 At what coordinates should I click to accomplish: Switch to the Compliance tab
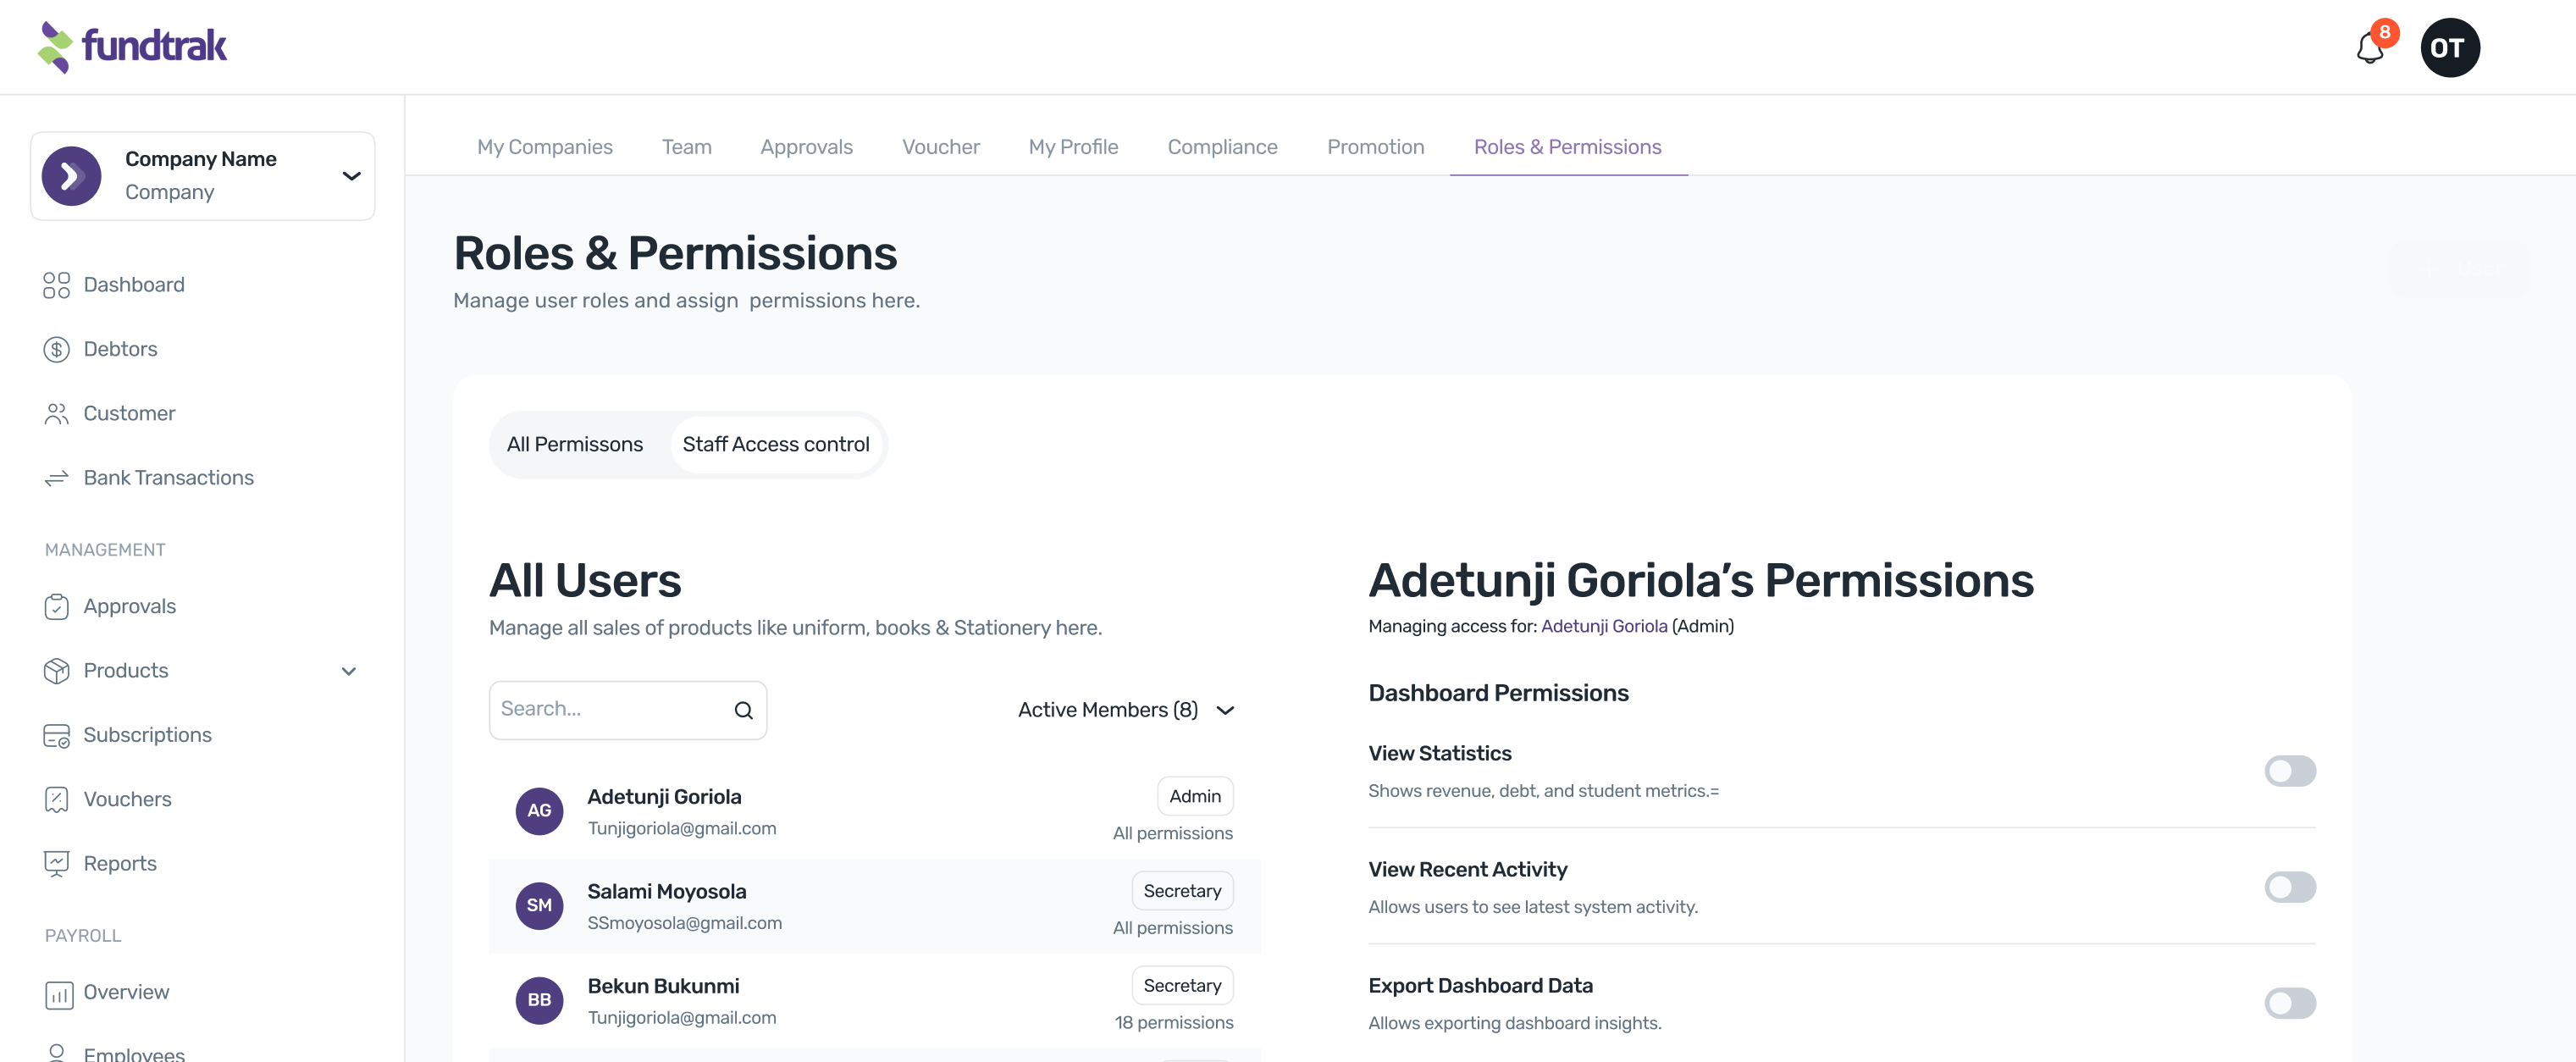tap(1222, 147)
